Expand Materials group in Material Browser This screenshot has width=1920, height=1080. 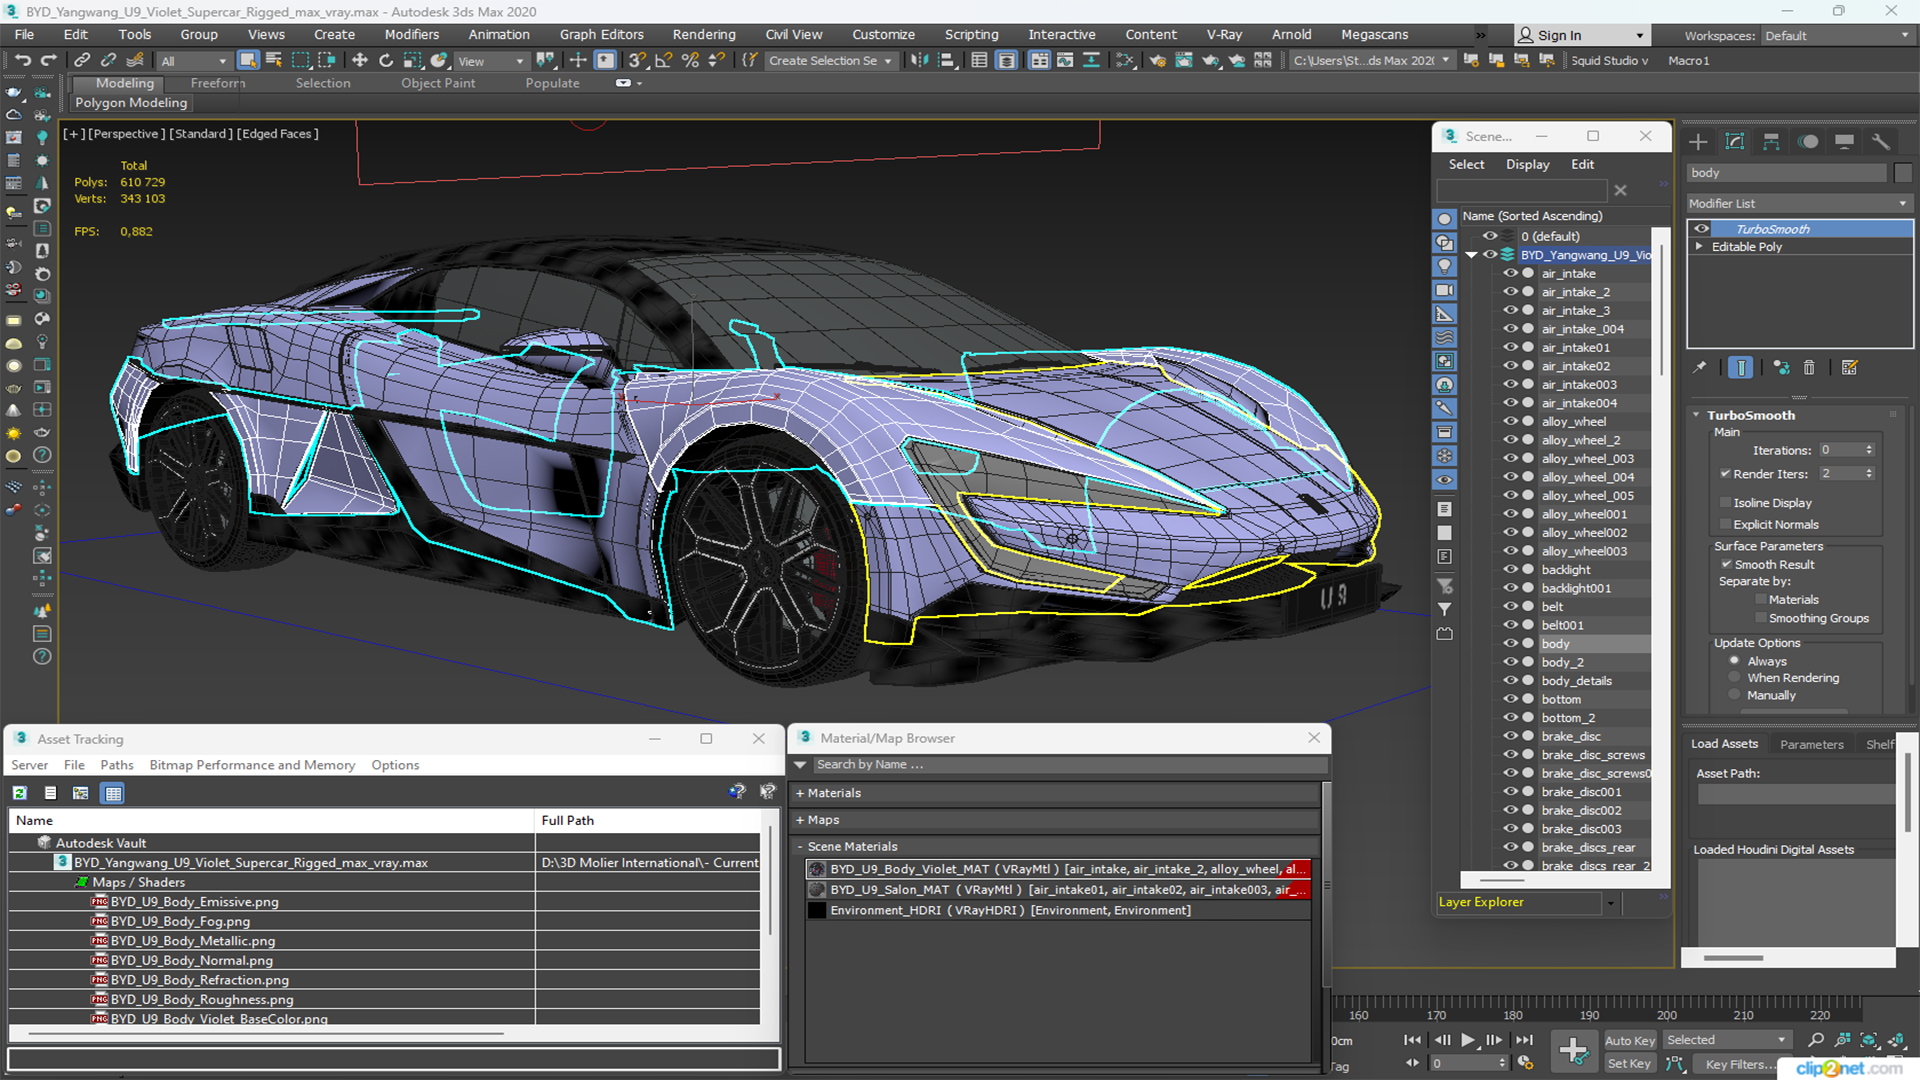point(800,793)
